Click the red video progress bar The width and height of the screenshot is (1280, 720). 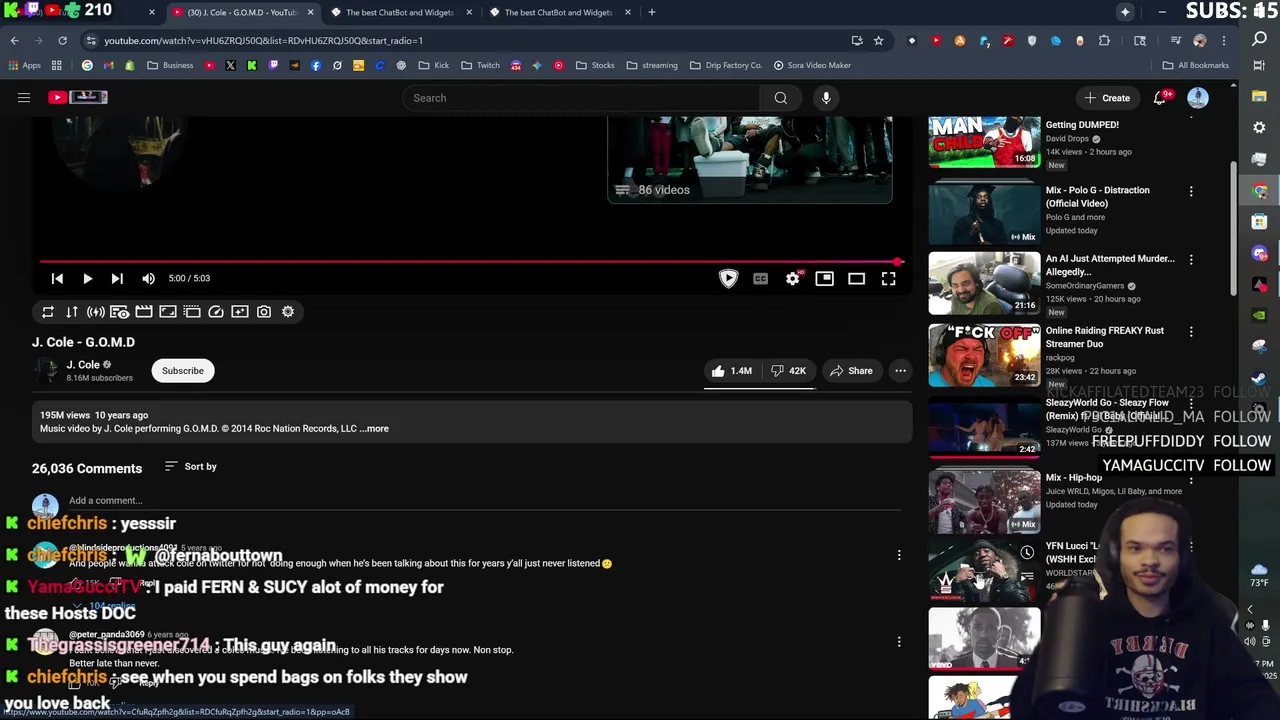pos(470,262)
